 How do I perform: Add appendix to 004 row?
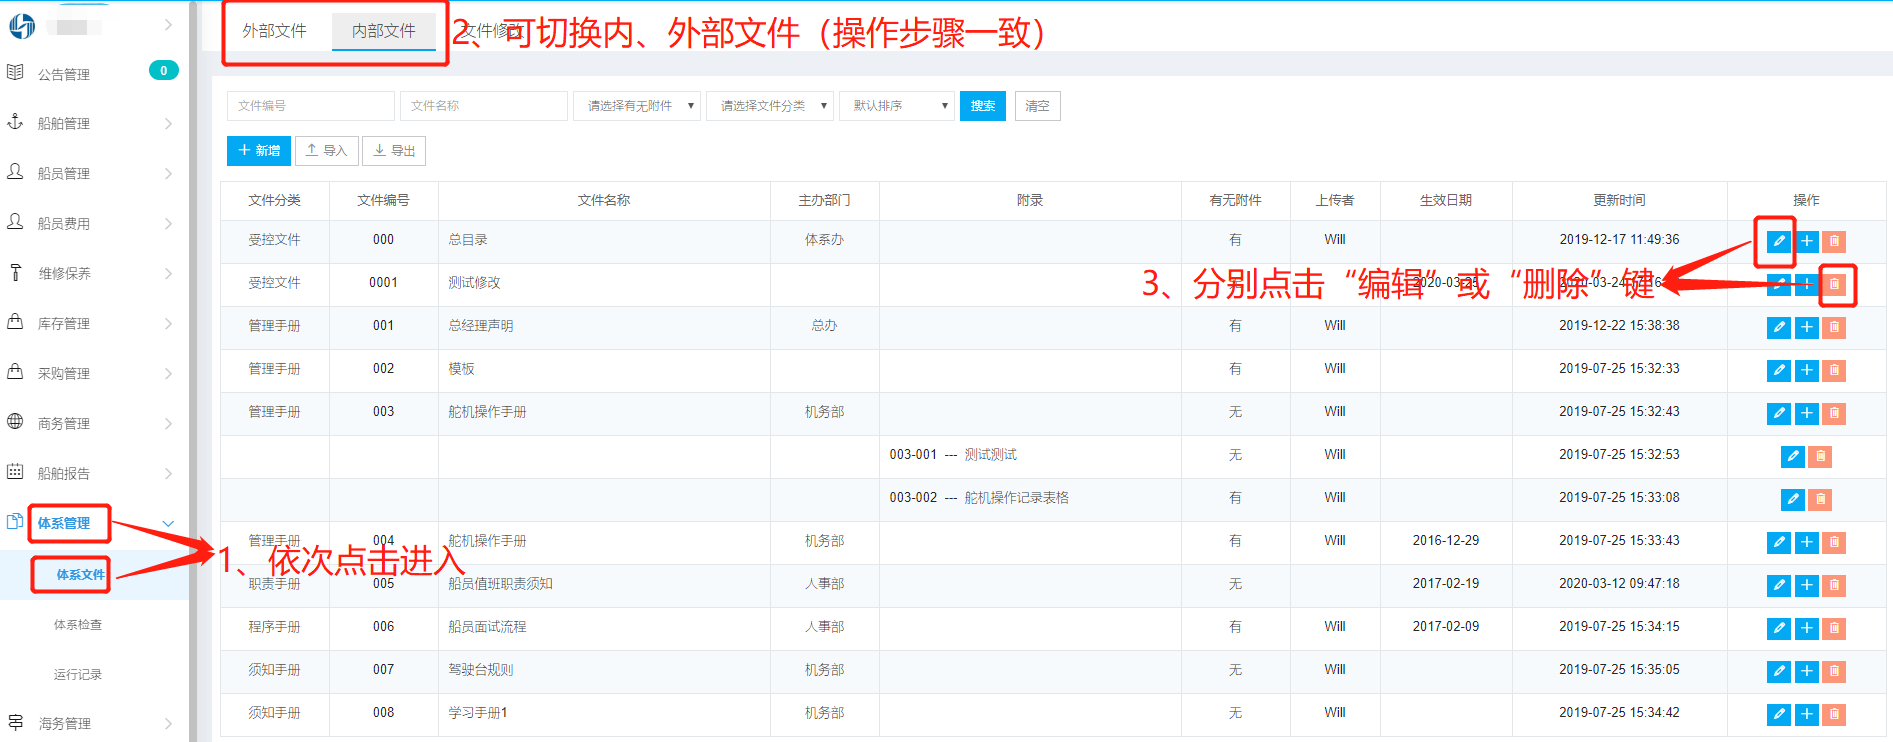click(x=1806, y=542)
